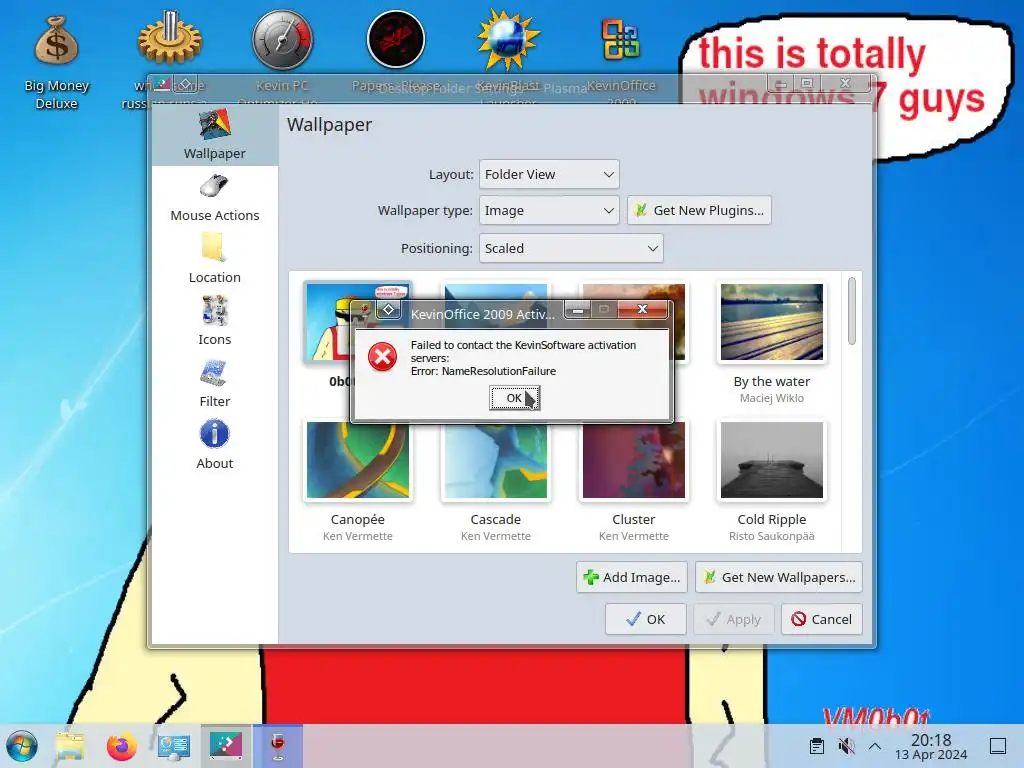The width and height of the screenshot is (1024, 768).
Task: Expand the Layout dropdown
Action: click(x=549, y=174)
